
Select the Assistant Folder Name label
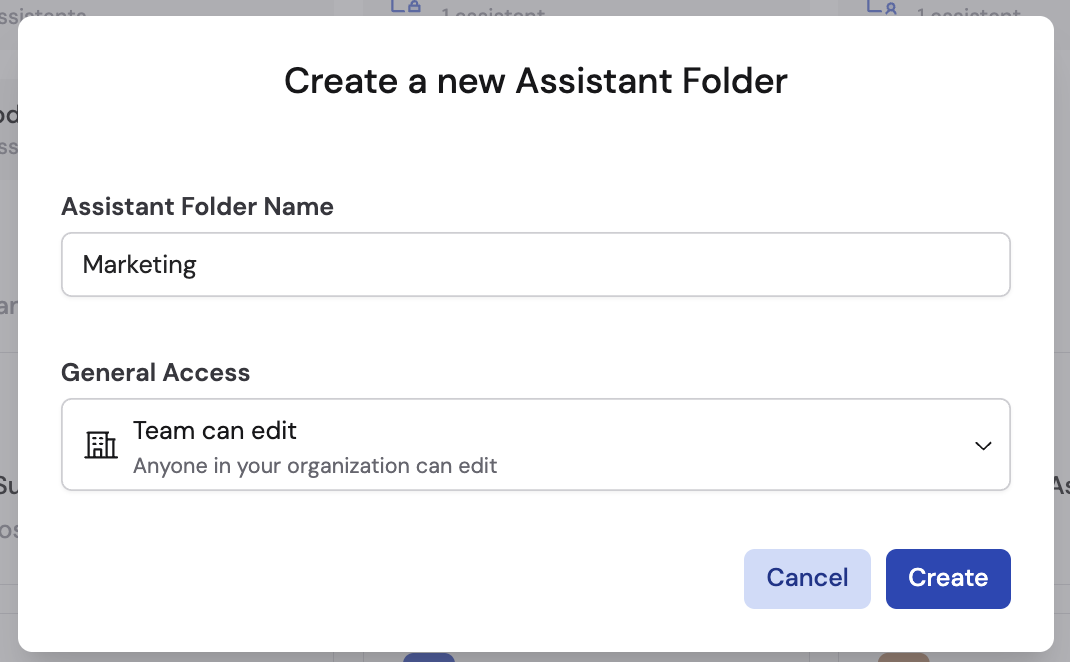[197, 207]
